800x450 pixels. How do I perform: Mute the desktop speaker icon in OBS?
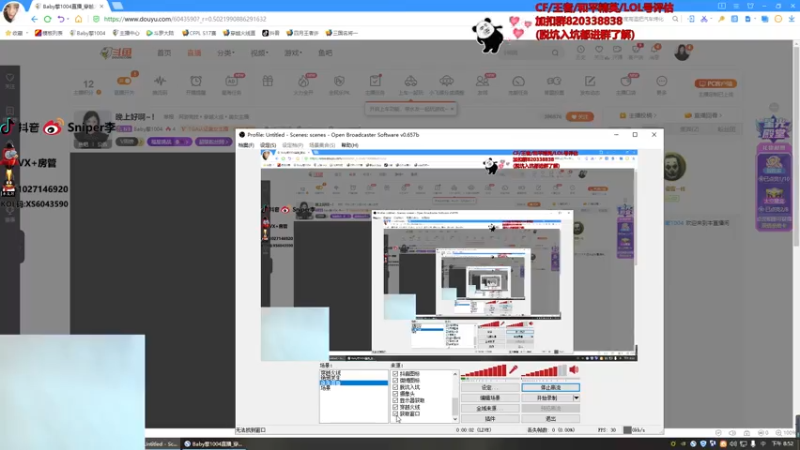[574, 370]
